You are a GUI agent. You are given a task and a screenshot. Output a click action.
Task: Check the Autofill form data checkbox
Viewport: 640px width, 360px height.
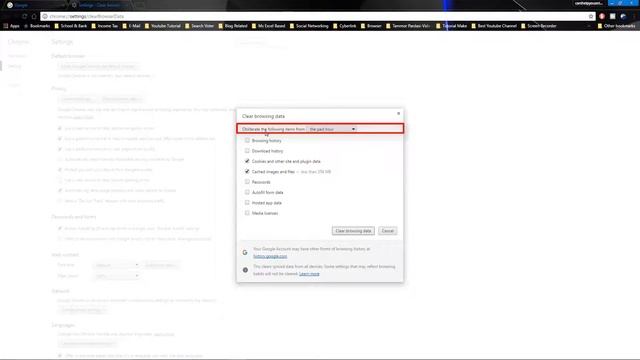click(x=247, y=192)
